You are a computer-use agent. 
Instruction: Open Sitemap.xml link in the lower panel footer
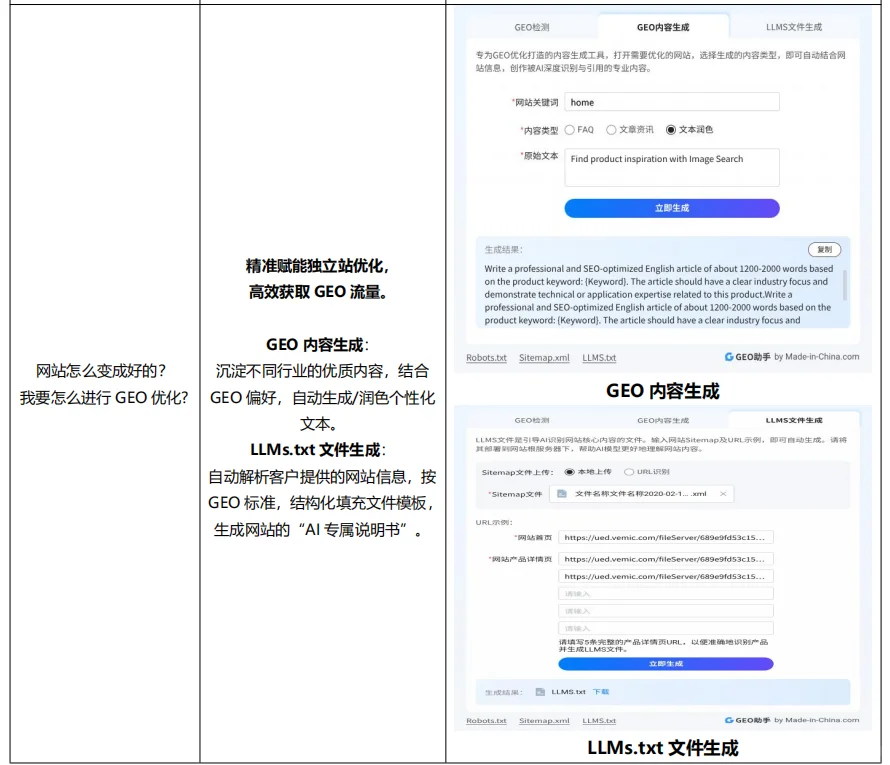point(544,721)
